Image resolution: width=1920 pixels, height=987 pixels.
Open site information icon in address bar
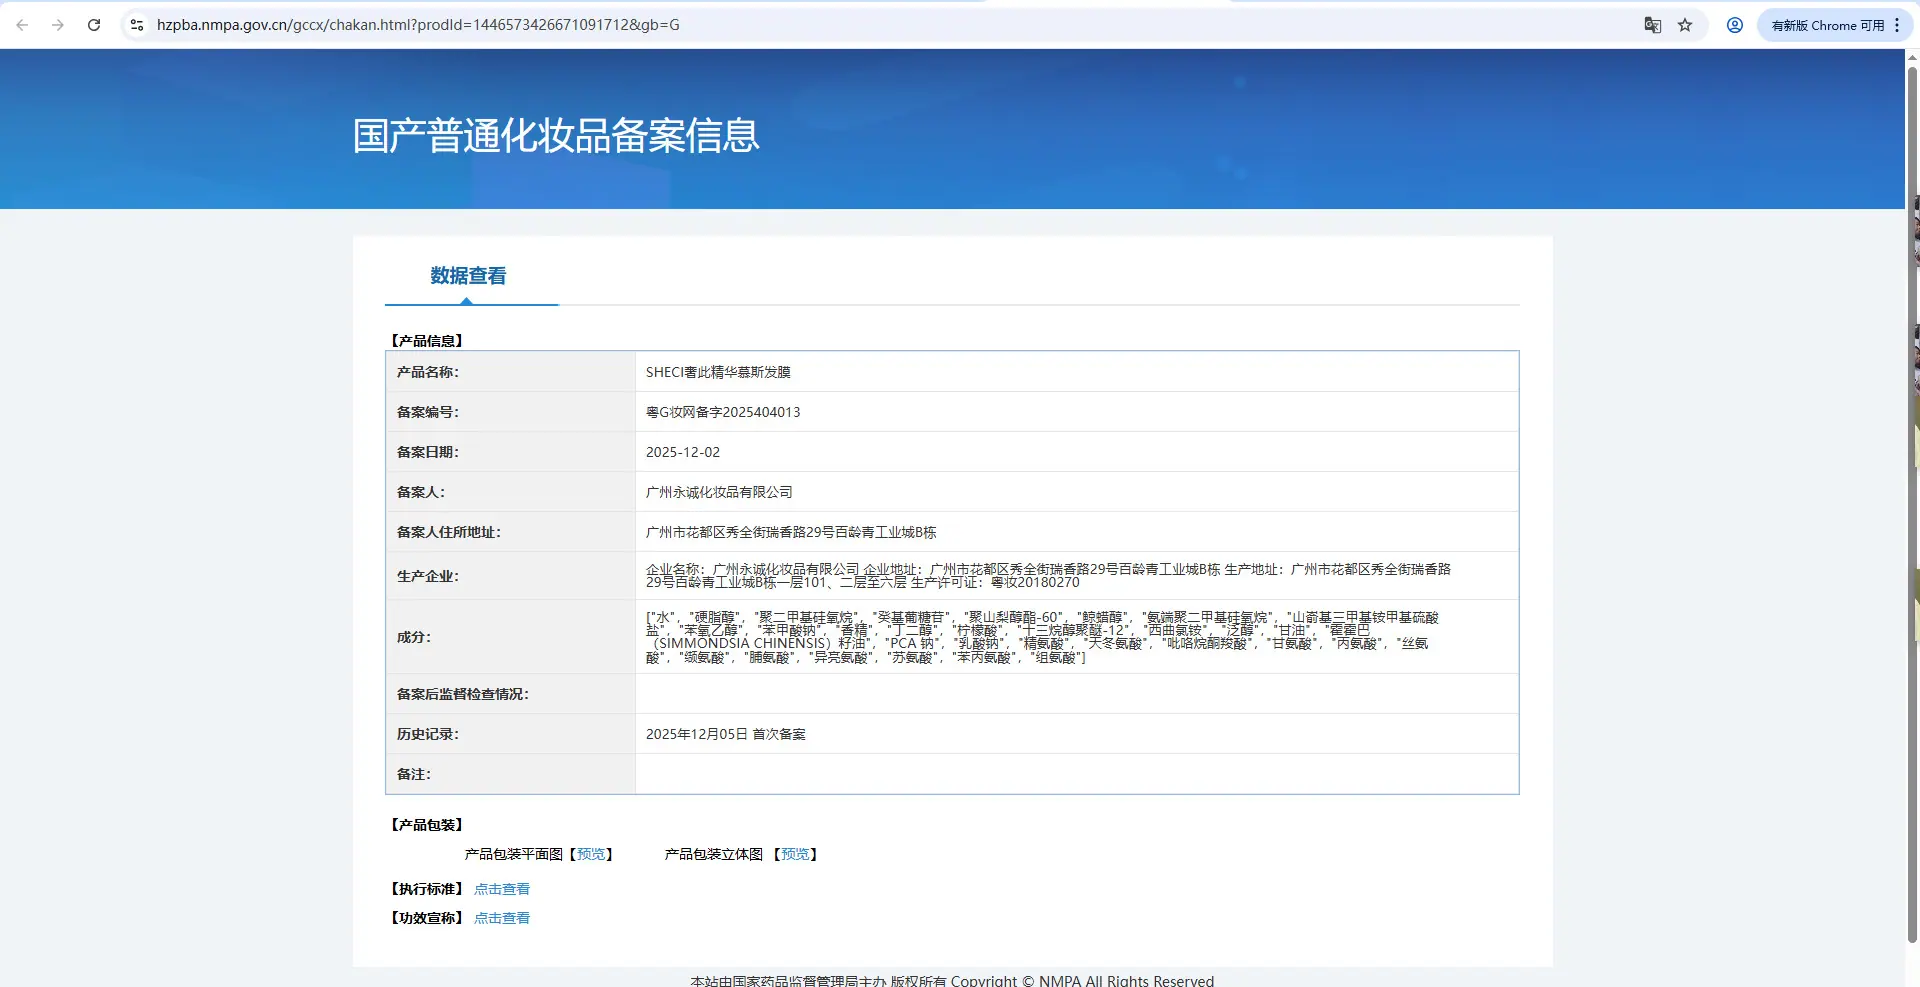[137, 25]
